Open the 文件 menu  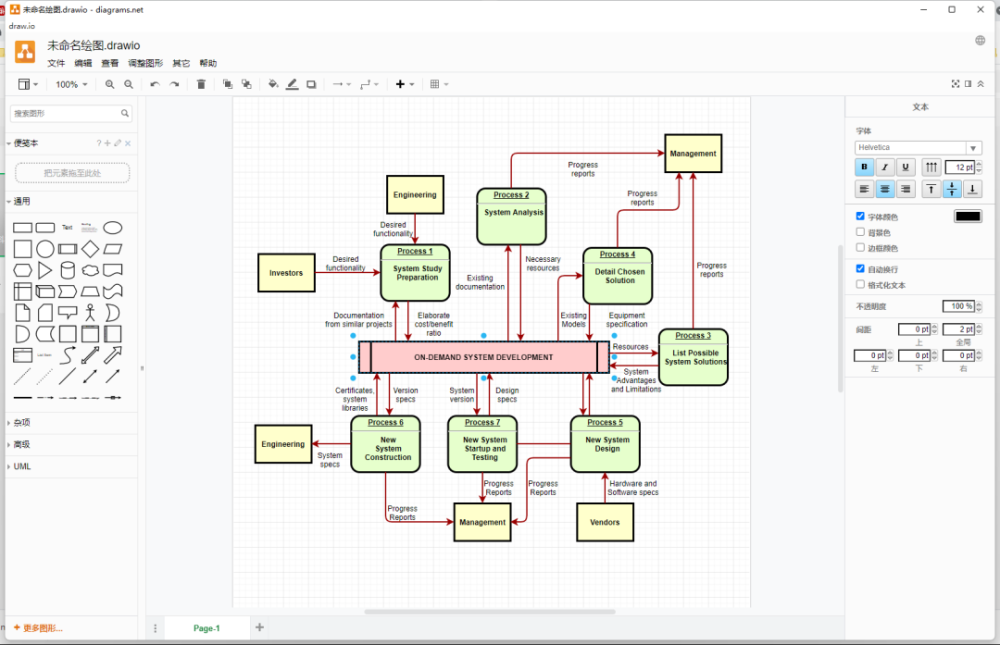56,63
